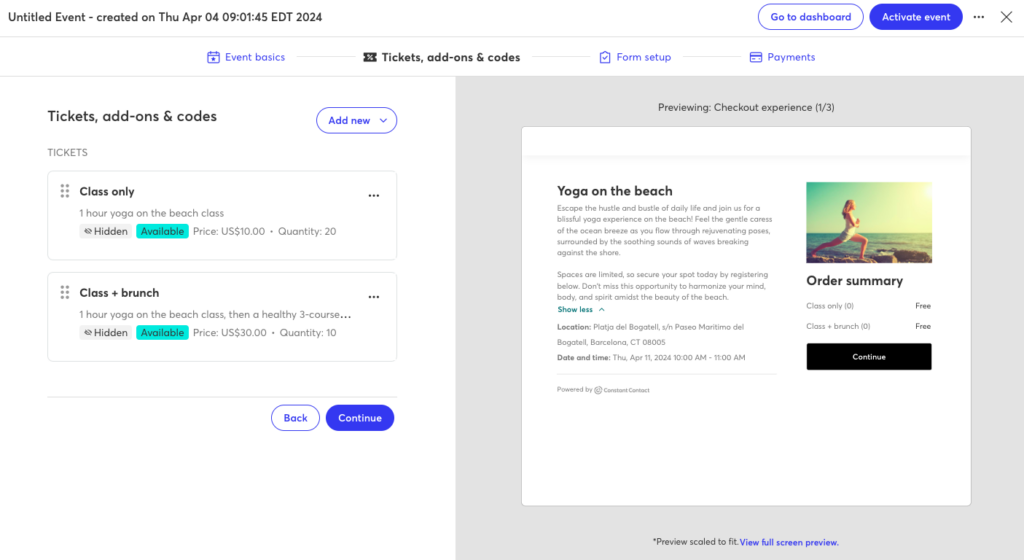
Task: Grab the Class + brunch drag handle
Action: point(65,292)
